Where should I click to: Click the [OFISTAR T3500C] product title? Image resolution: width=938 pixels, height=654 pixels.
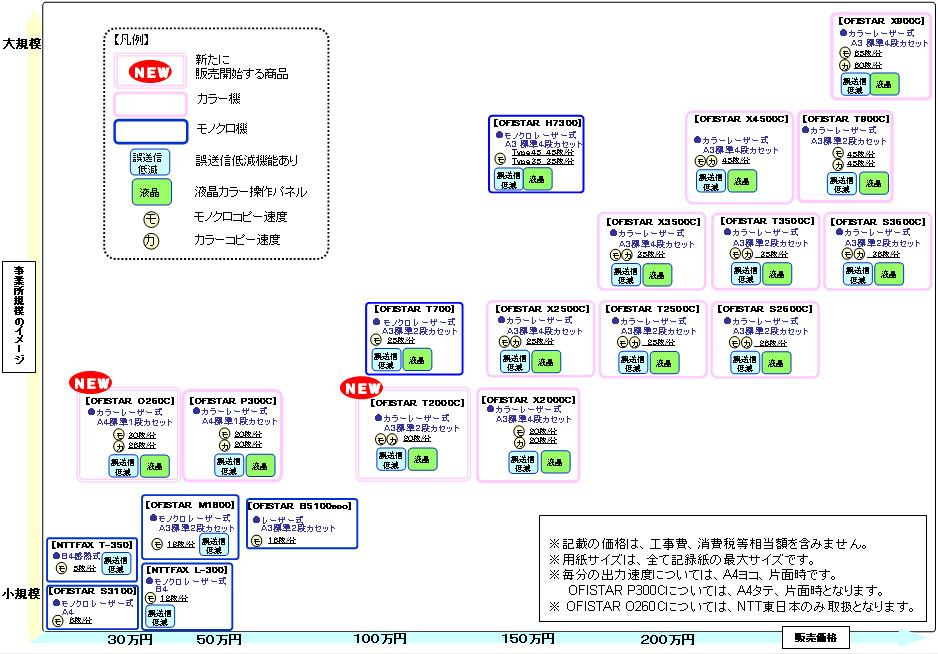pyautogui.click(x=768, y=221)
